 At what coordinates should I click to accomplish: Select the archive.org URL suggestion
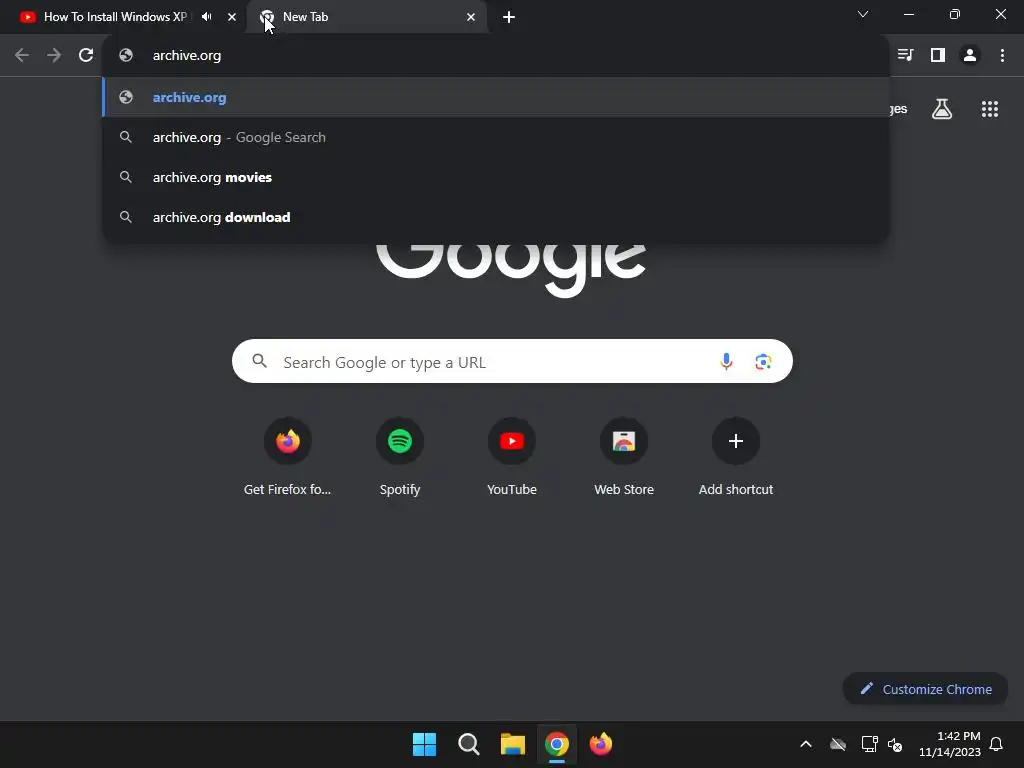tap(496, 97)
